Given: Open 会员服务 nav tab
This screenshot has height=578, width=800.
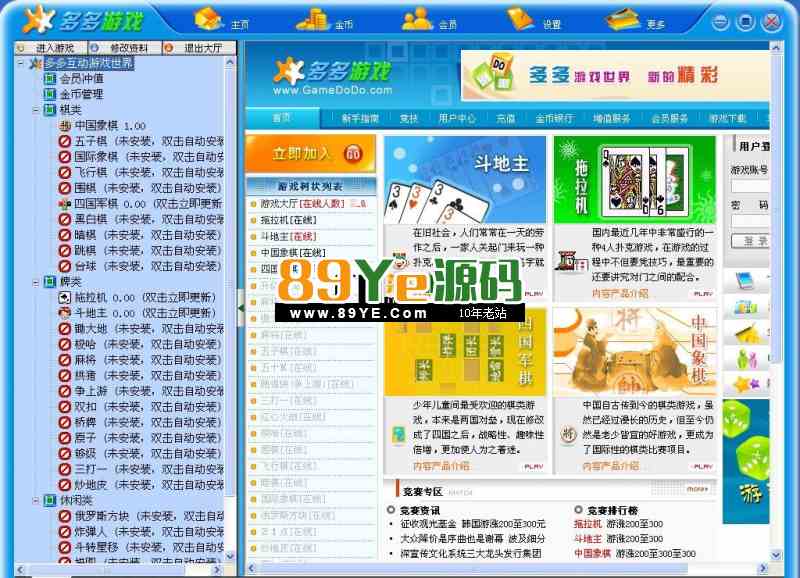Looking at the screenshot, I should click(x=669, y=119).
